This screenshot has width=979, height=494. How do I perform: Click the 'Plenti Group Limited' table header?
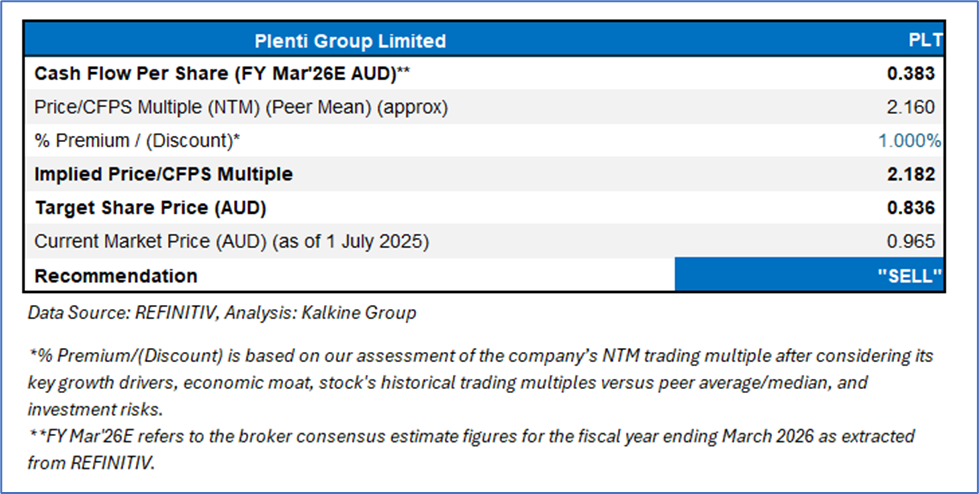click(349, 41)
